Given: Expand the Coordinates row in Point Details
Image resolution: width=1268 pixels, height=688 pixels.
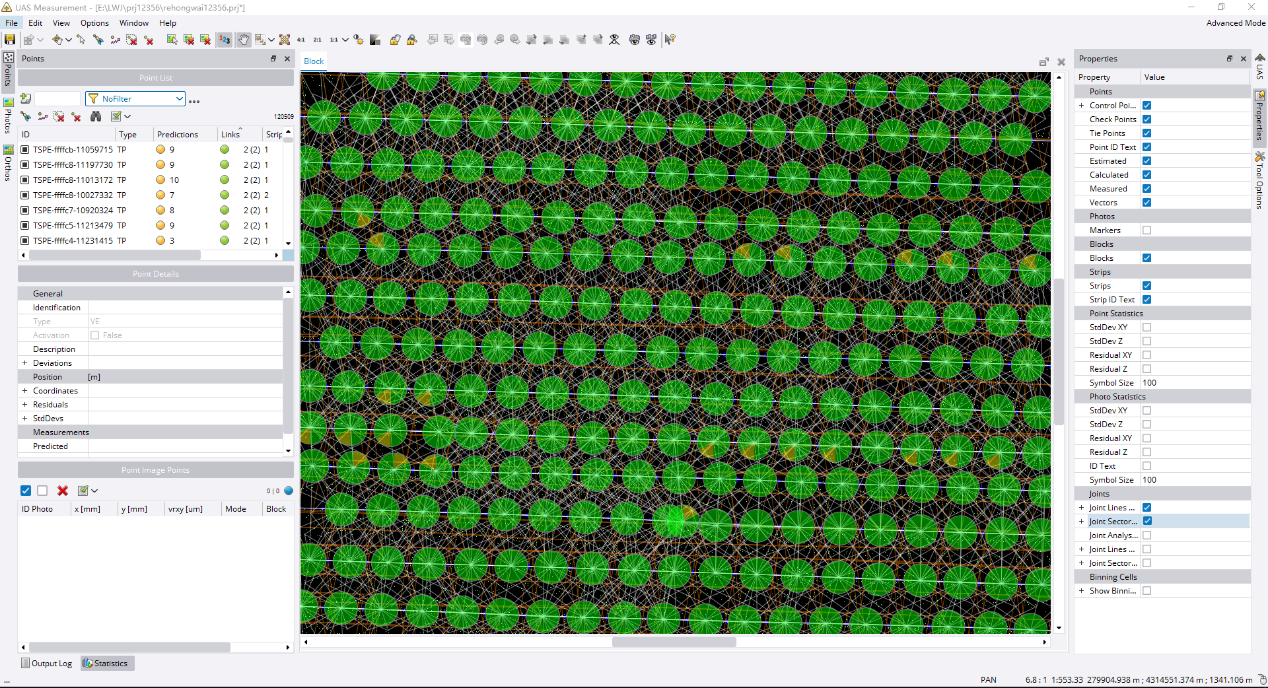Looking at the screenshot, I should pos(24,391).
